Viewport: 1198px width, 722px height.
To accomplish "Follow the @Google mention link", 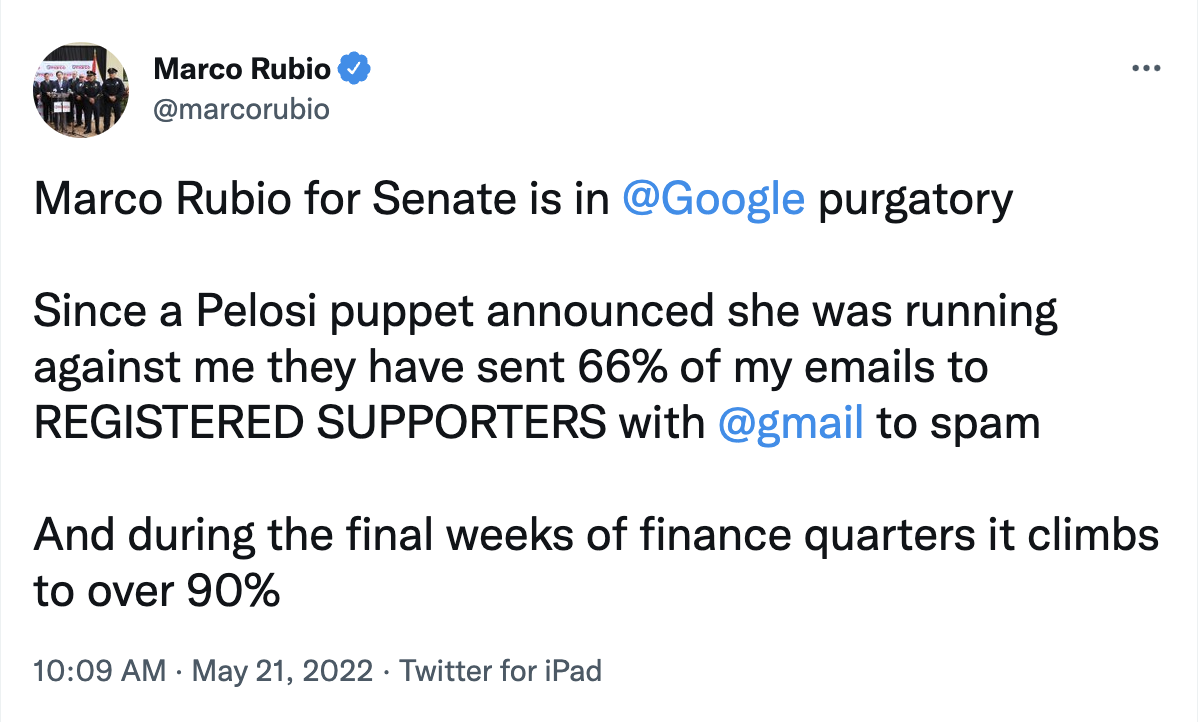I will point(712,200).
